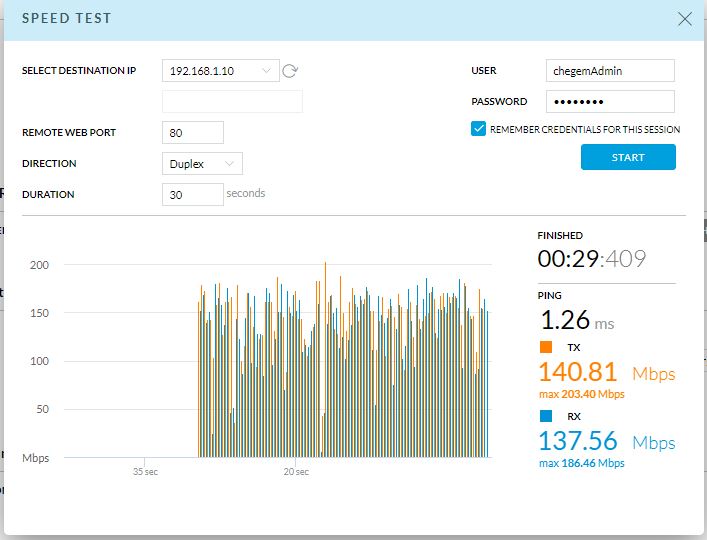Click the 200 y-axis label
The width and height of the screenshot is (707, 540).
pyautogui.click(x=39, y=265)
